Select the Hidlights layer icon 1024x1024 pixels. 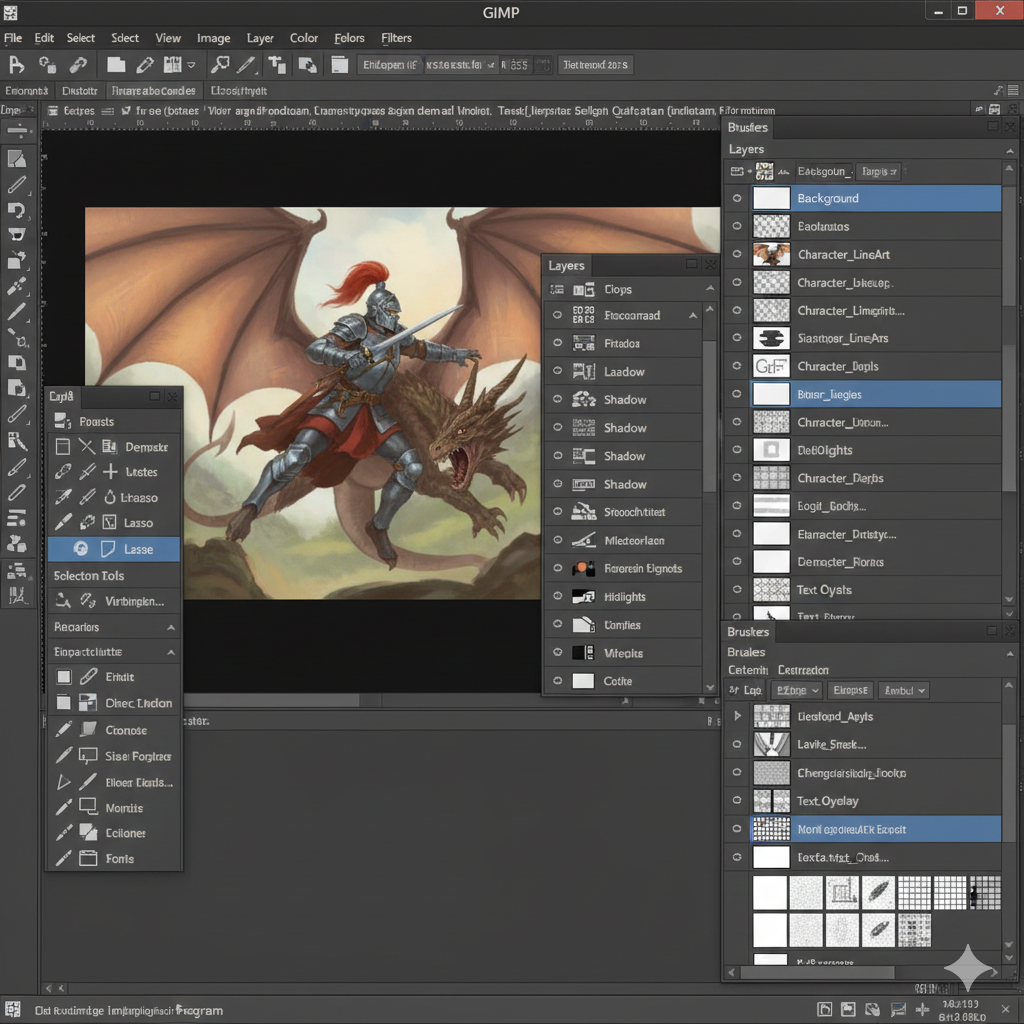[584, 597]
